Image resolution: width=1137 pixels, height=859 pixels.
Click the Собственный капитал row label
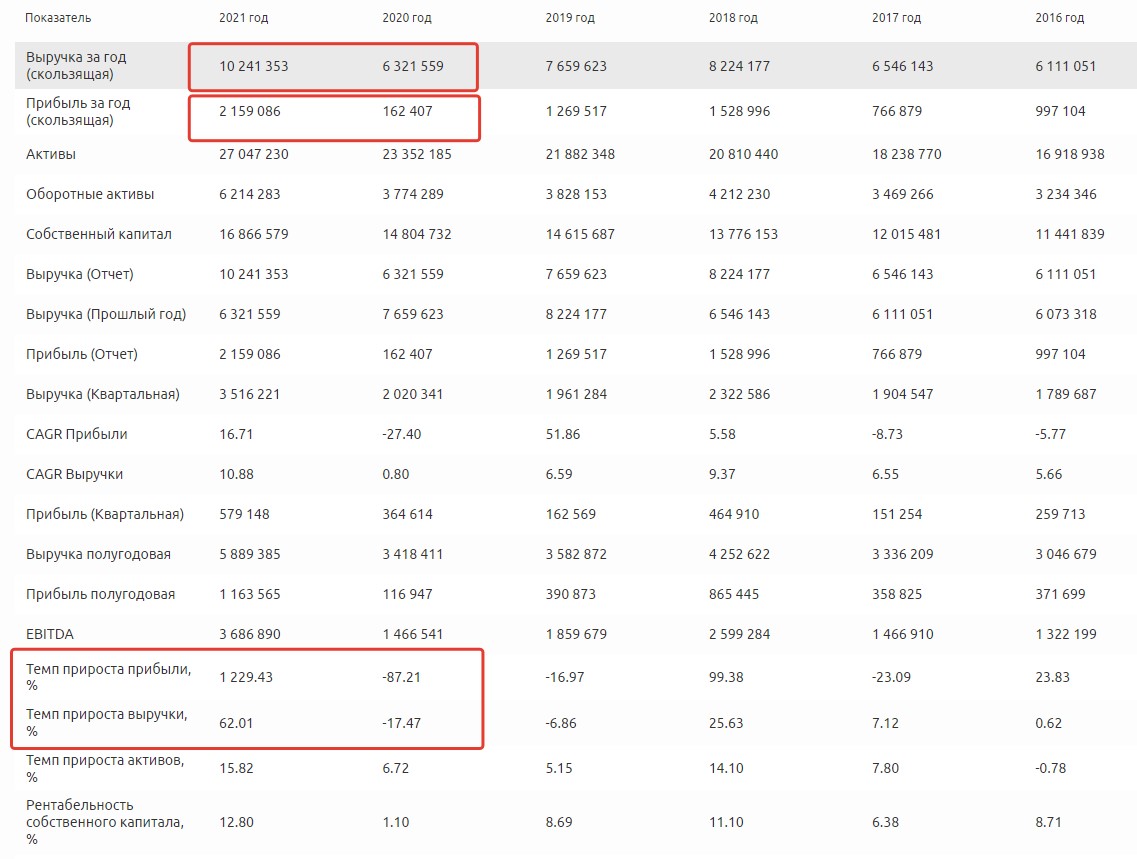(99, 234)
